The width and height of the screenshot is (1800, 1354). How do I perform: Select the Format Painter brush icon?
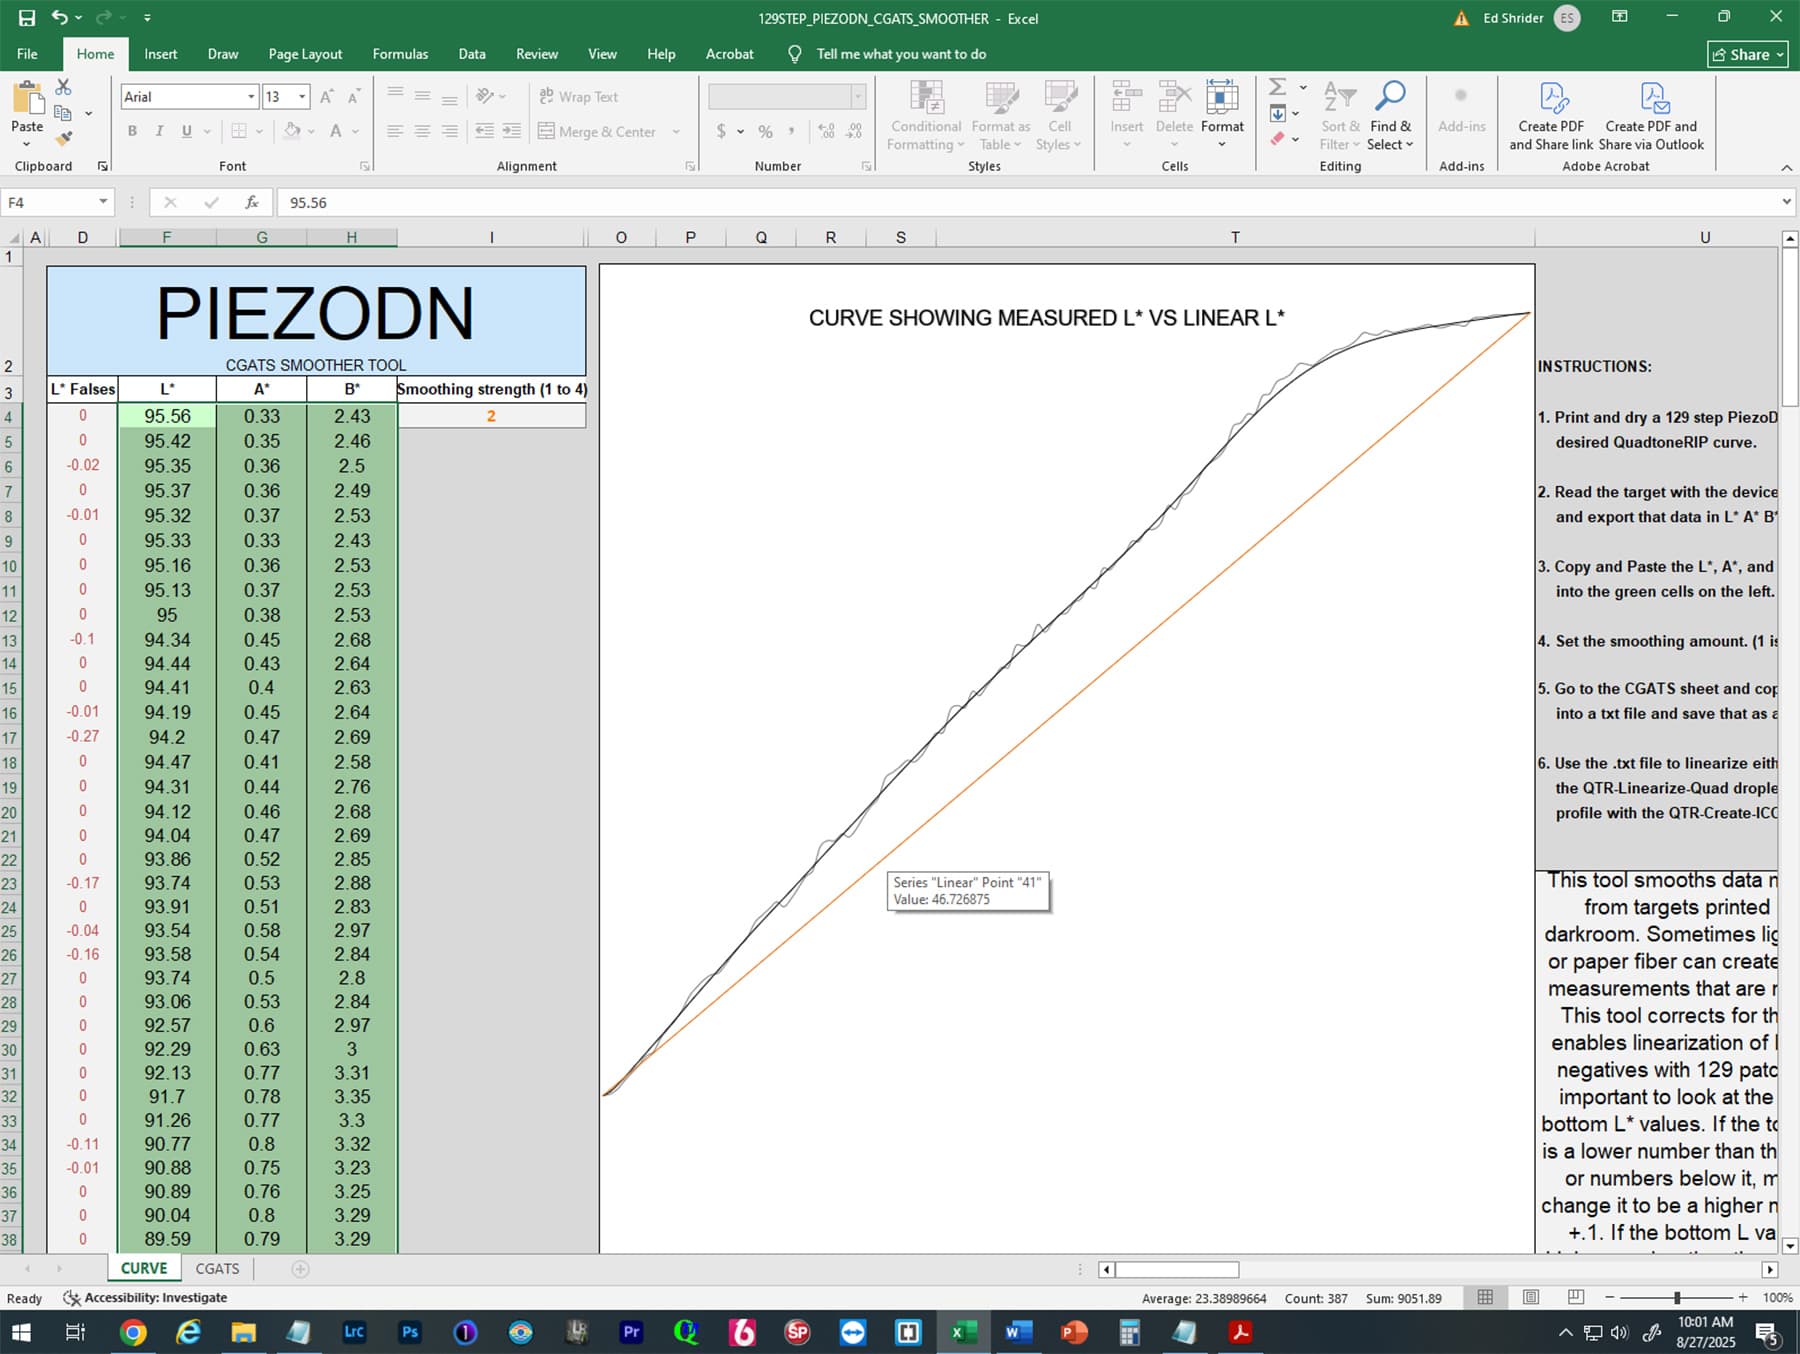tap(63, 139)
